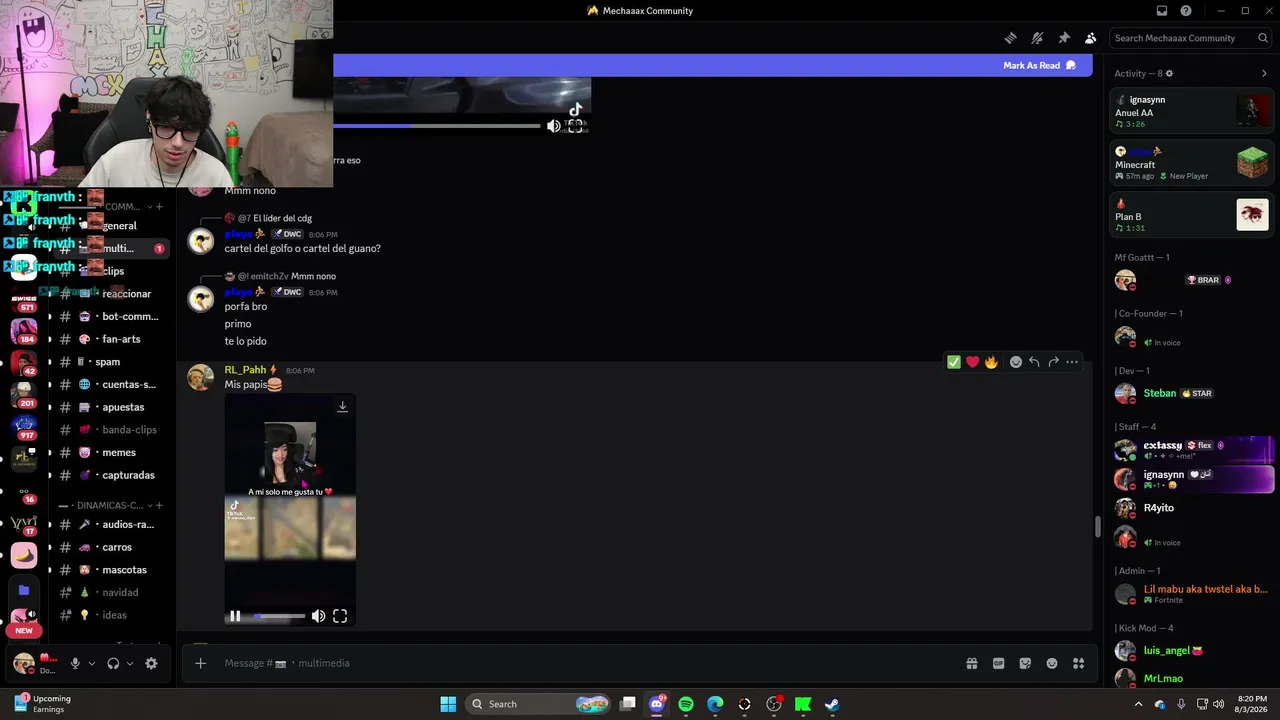Screen dimensions: 1280x720
Task: React with fire emoji
Action: (991, 362)
